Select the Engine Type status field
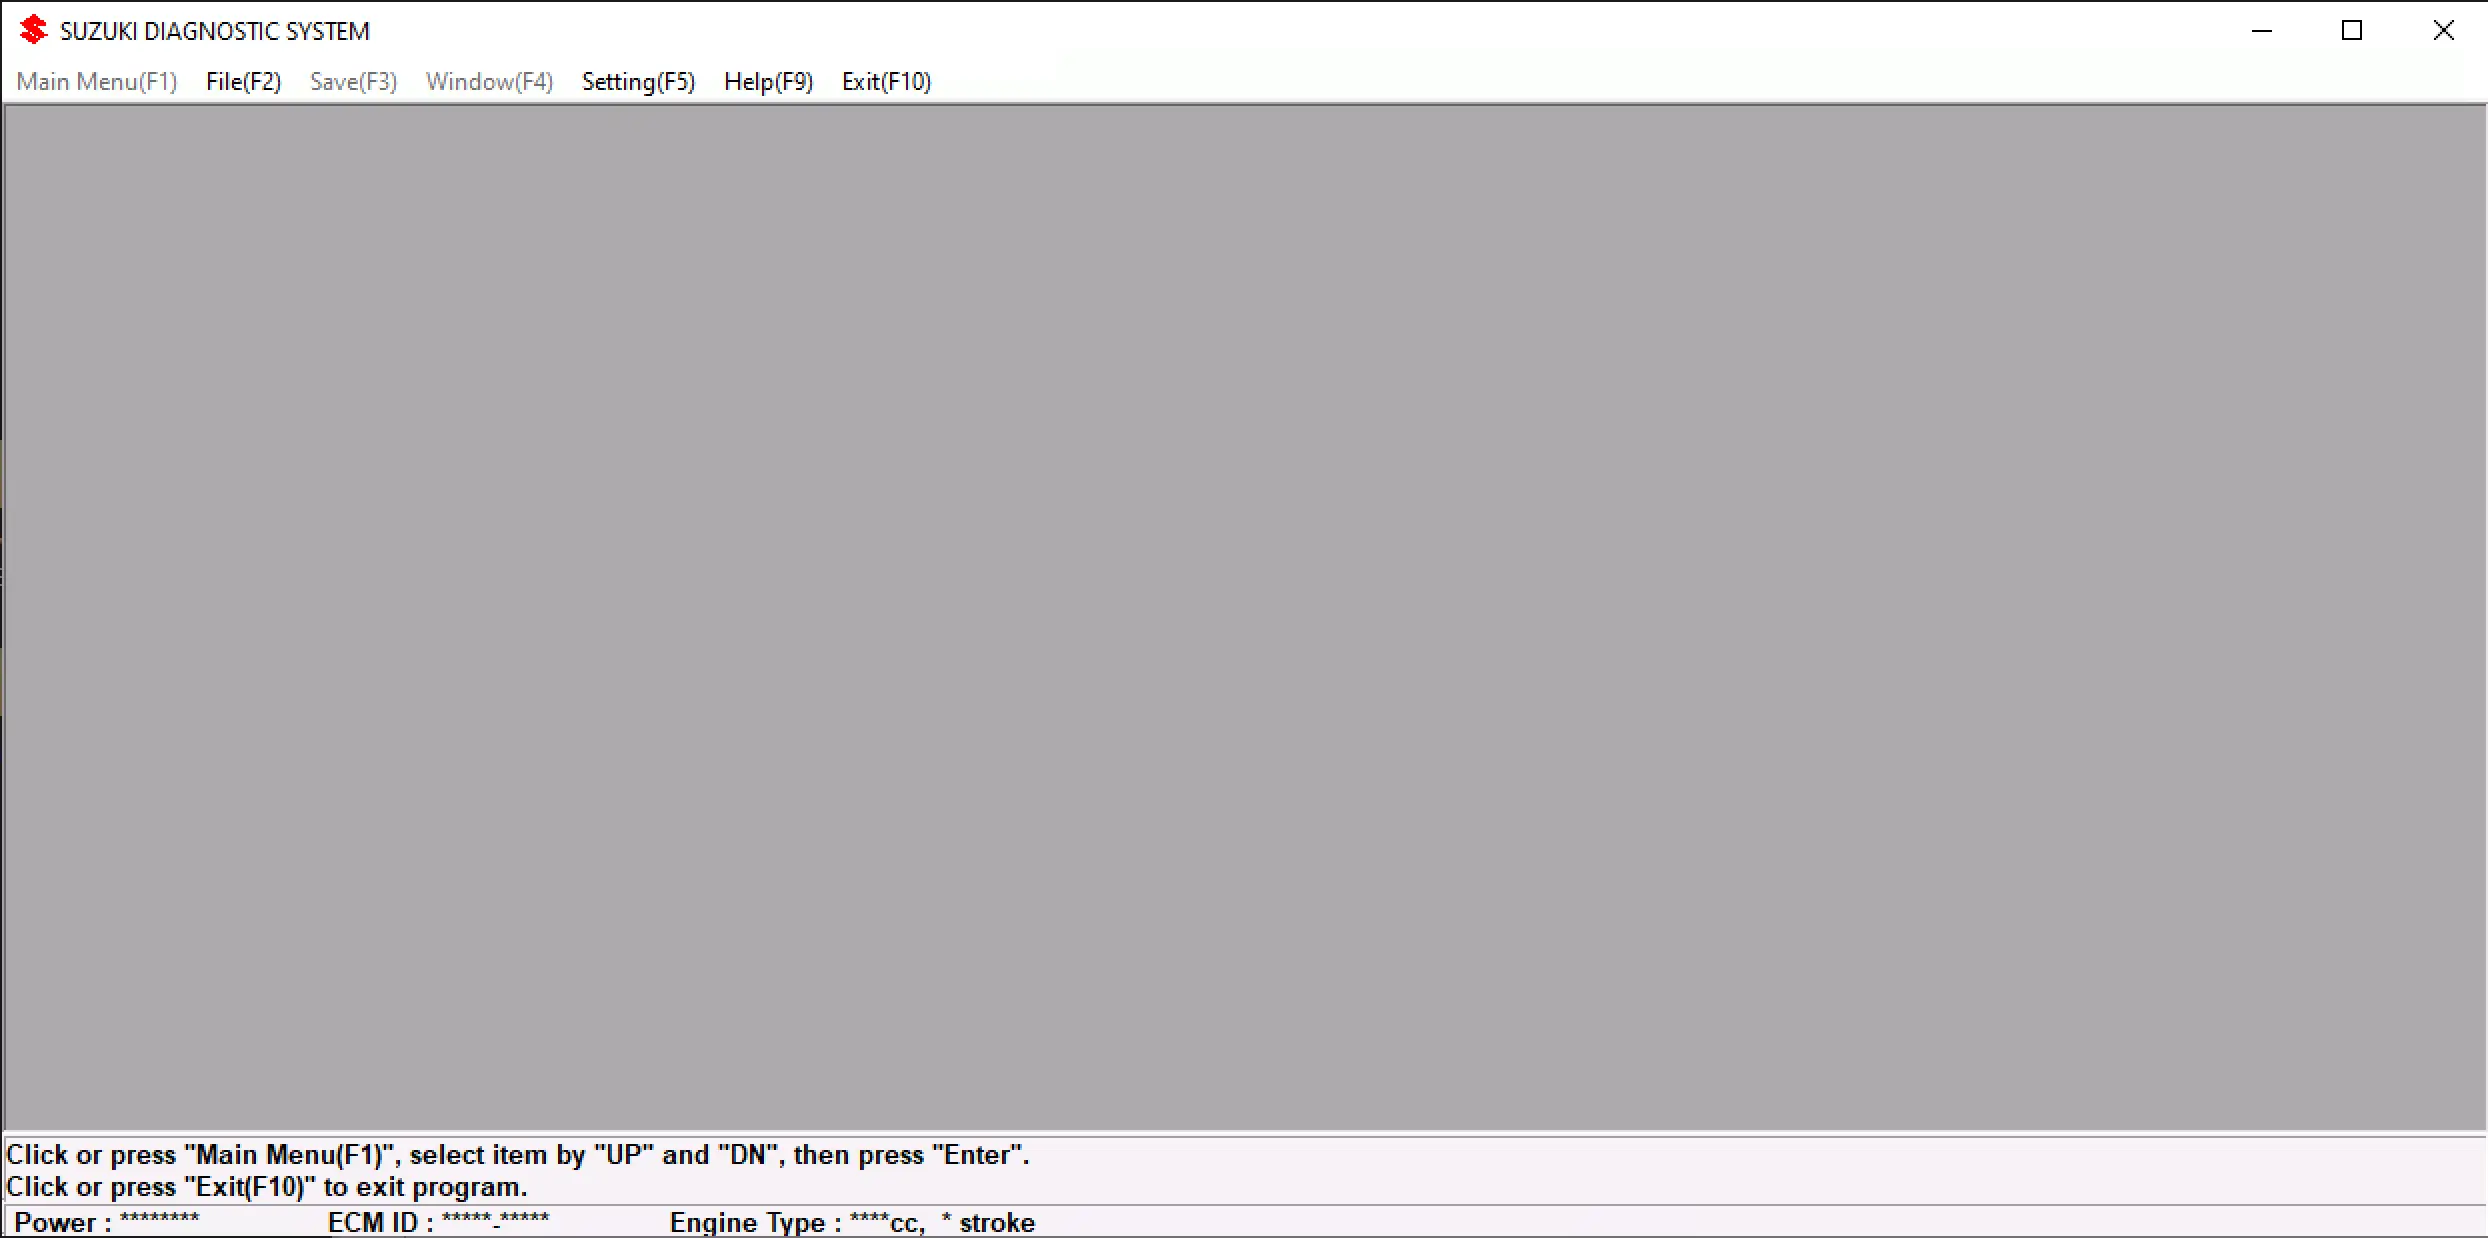2488x1238 pixels. click(852, 1222)
